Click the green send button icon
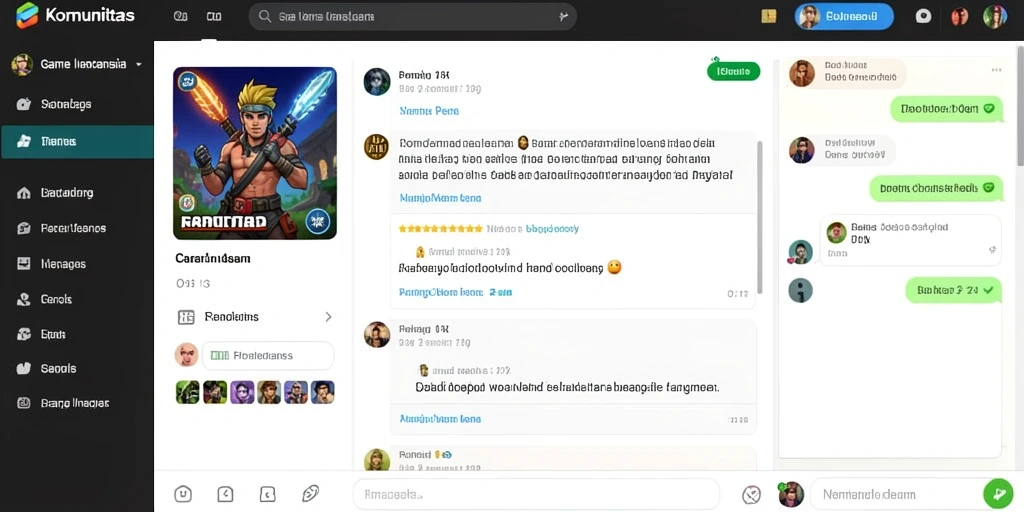 [x=997, y=494]
